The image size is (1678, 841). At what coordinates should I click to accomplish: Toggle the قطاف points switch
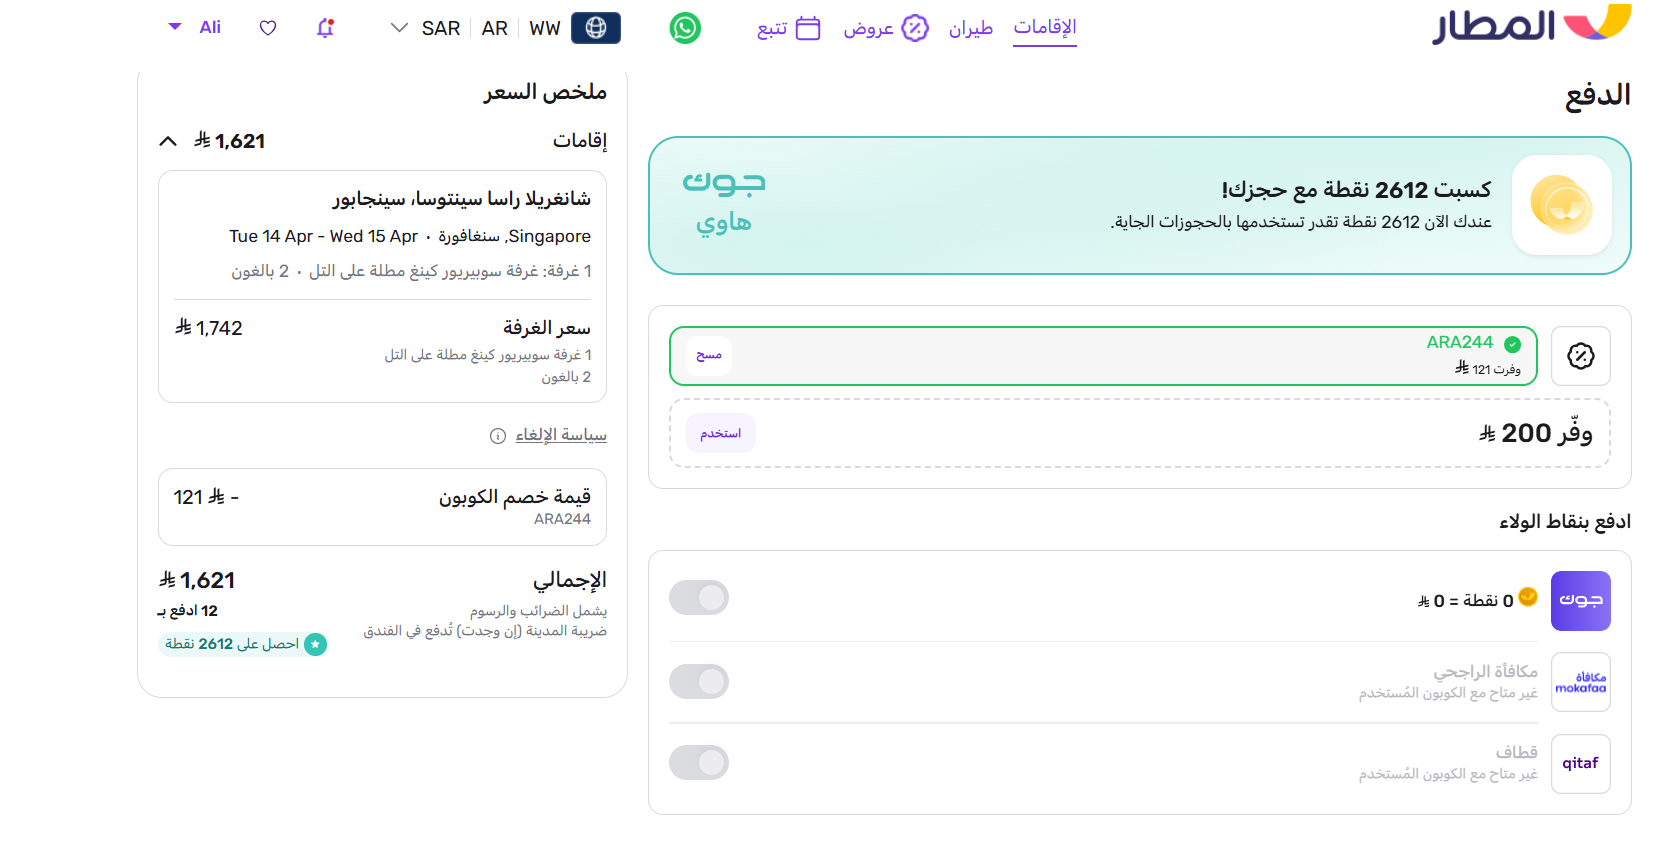(x=699, y=762)
